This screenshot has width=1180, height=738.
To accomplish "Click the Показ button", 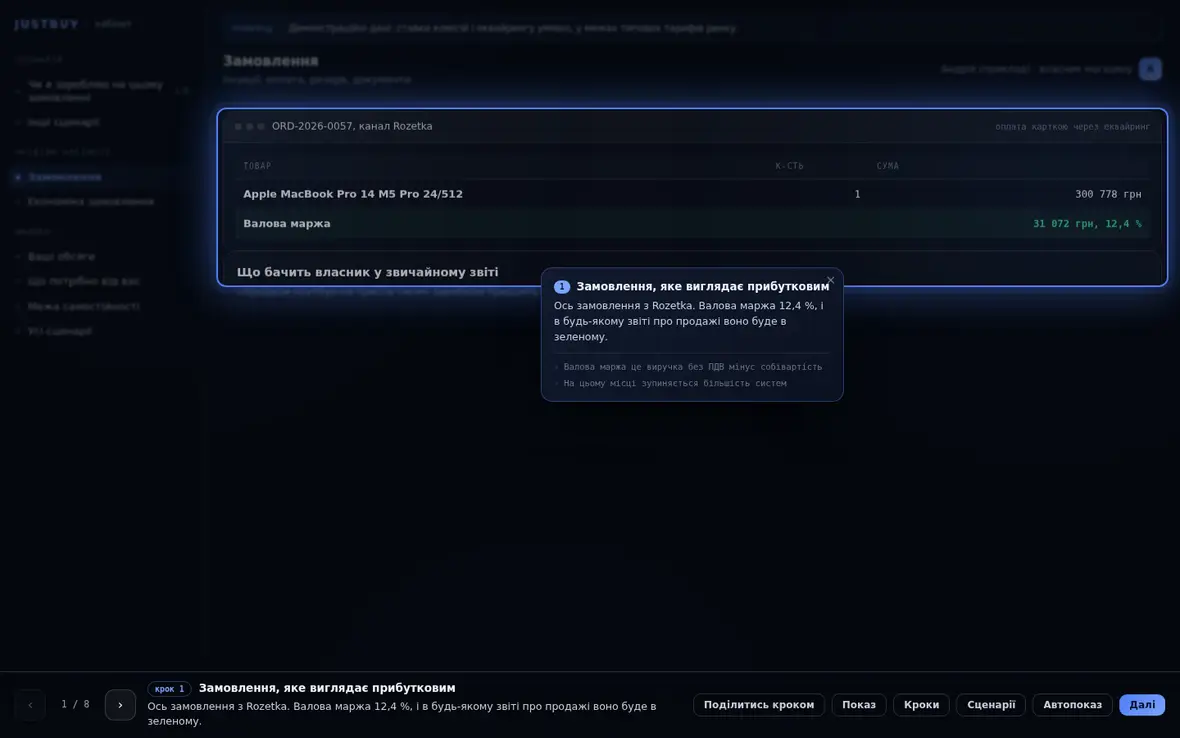I will [x=859, y=705].
